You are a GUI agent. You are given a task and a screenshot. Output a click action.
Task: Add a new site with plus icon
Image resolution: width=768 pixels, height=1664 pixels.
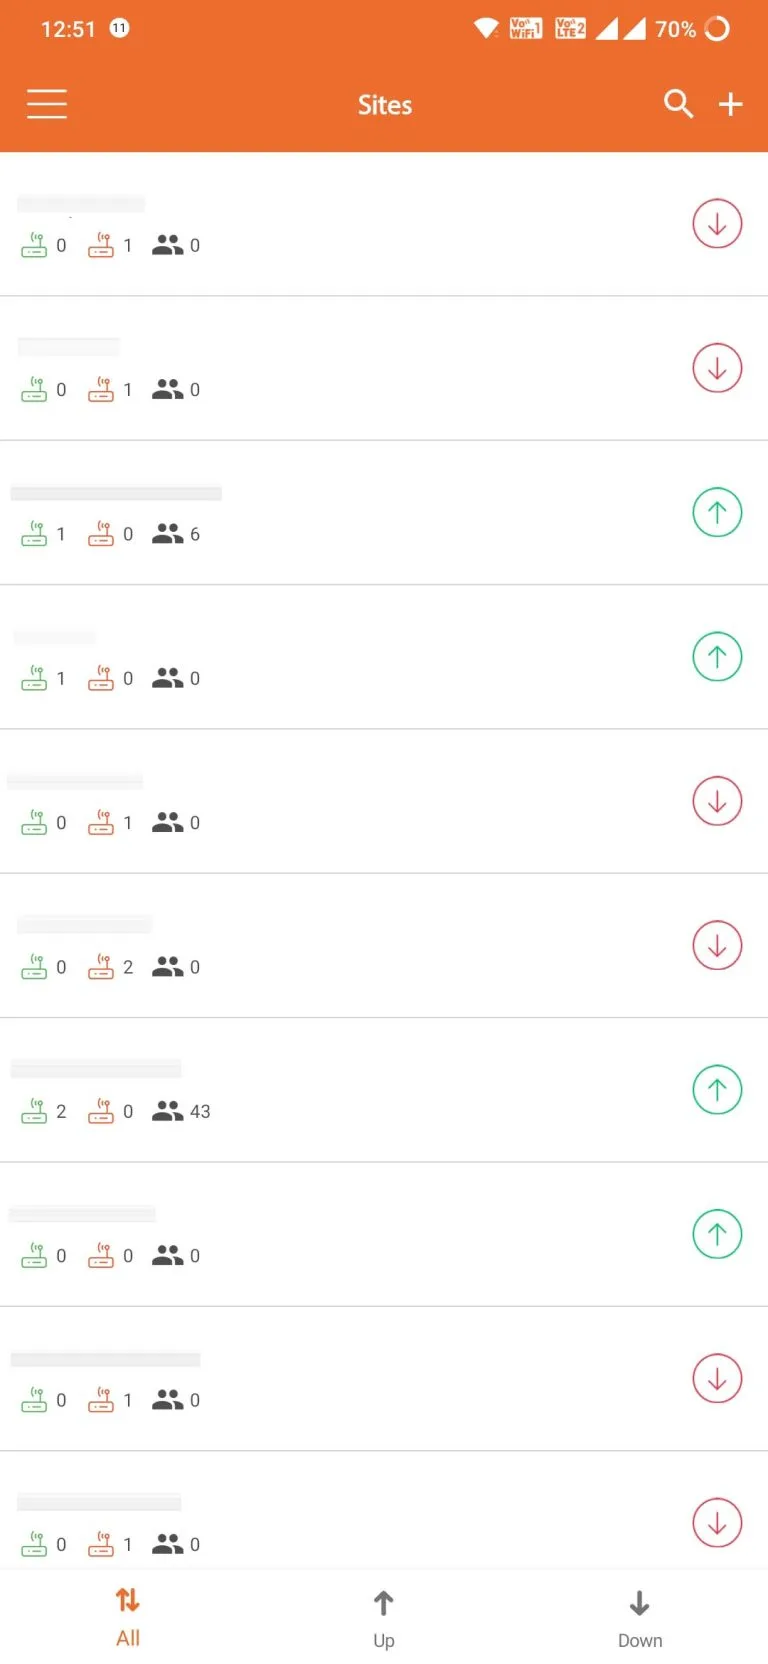731,104
